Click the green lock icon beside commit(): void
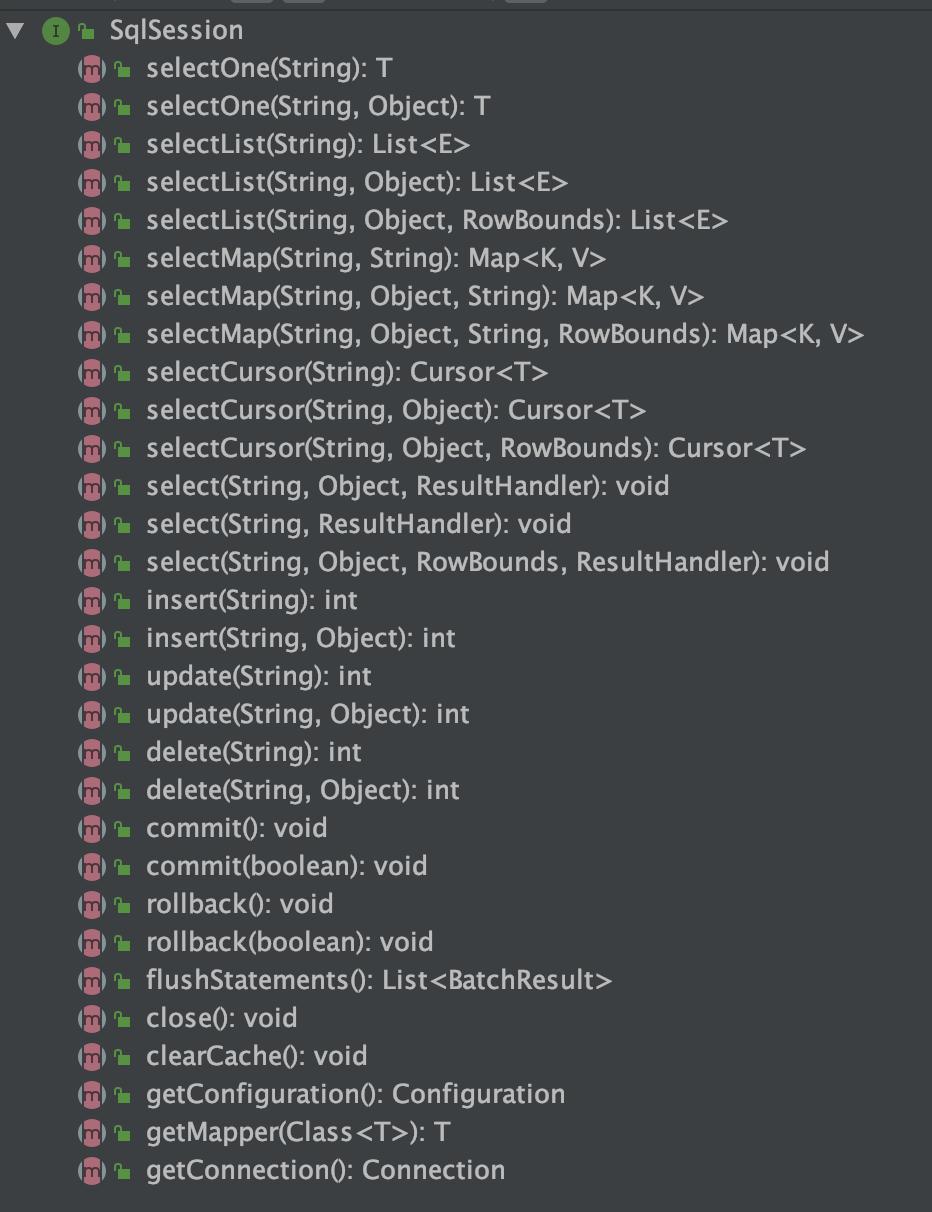Image resolution: width=932 pixels, height=1212 pixels. (x=122, y=829)
